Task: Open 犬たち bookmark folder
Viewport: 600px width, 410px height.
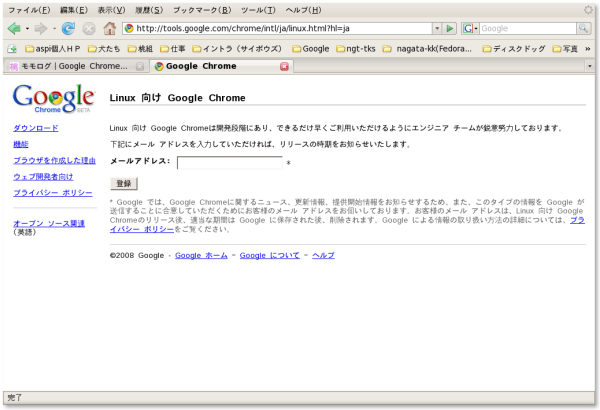Action: (x=104, y=49)
